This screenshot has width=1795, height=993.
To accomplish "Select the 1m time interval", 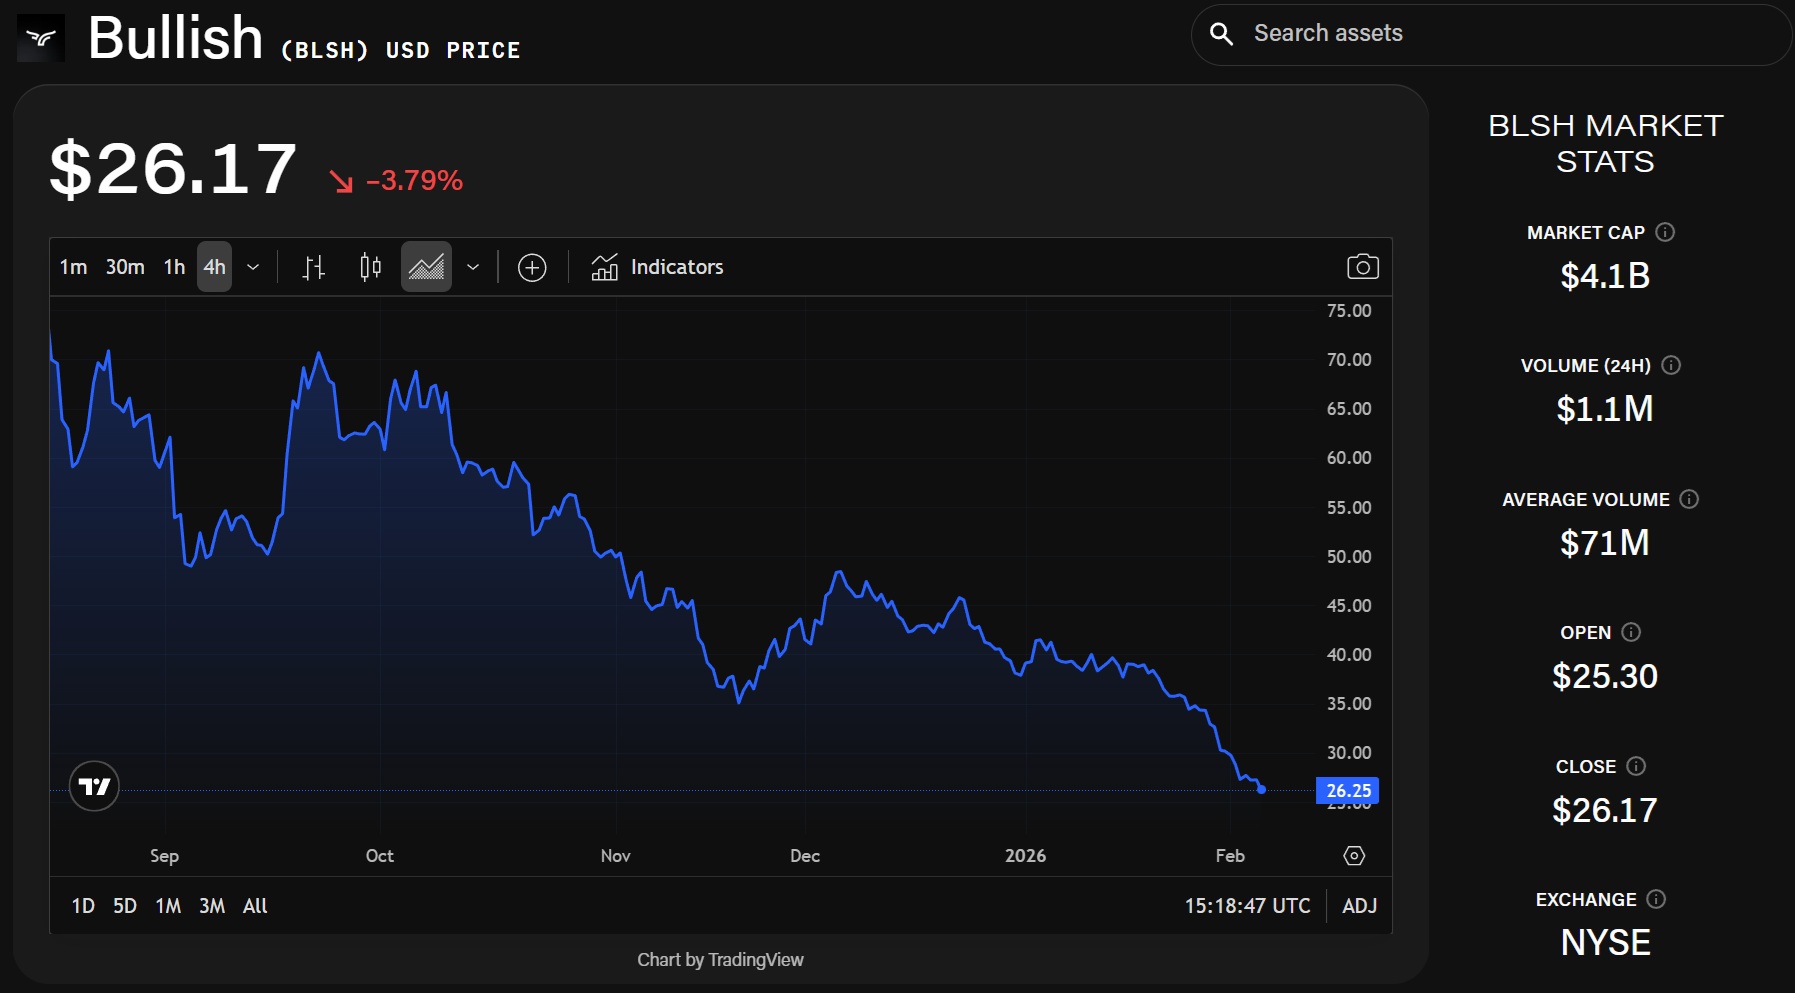I will [x=73, y=267].
